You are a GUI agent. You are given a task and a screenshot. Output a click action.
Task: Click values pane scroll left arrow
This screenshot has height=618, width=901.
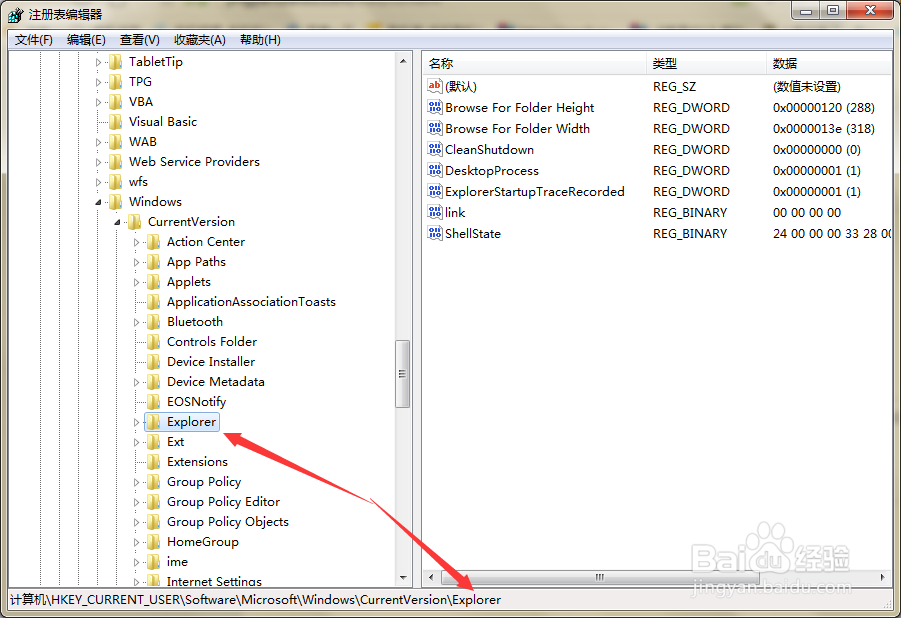pyautogui.click(x=432, y=577)
